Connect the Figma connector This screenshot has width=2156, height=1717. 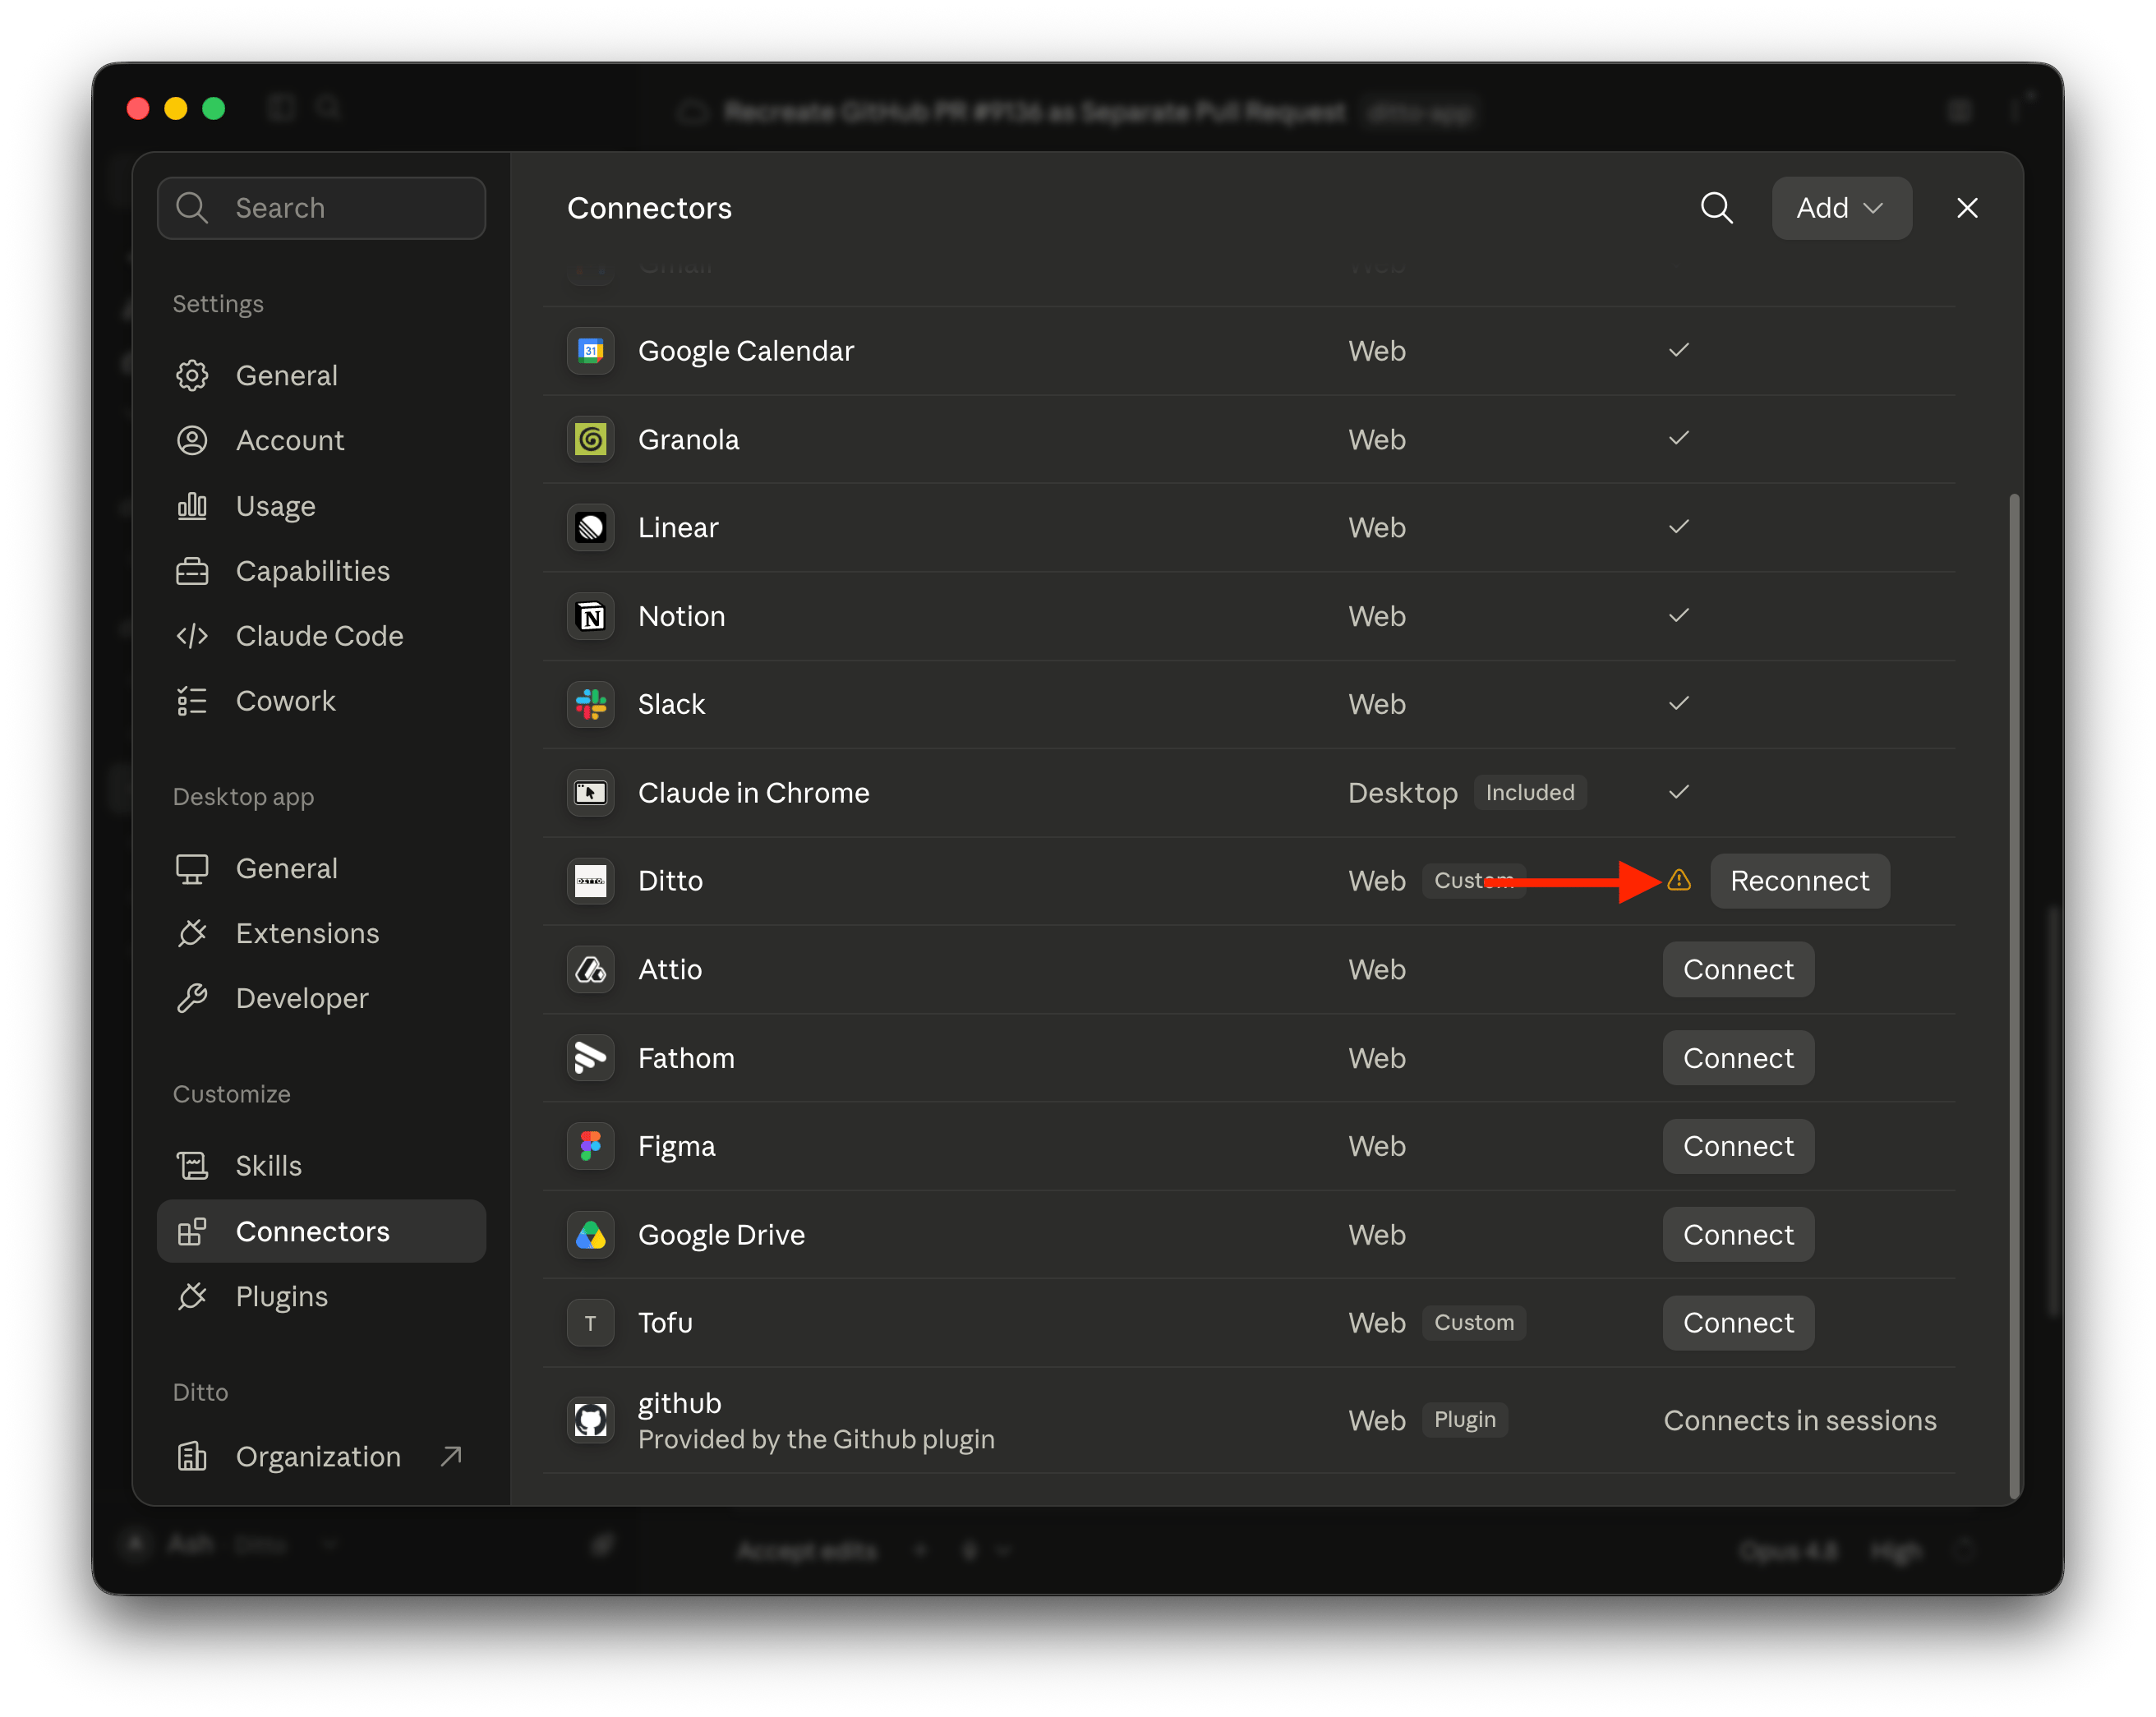1738,1146
